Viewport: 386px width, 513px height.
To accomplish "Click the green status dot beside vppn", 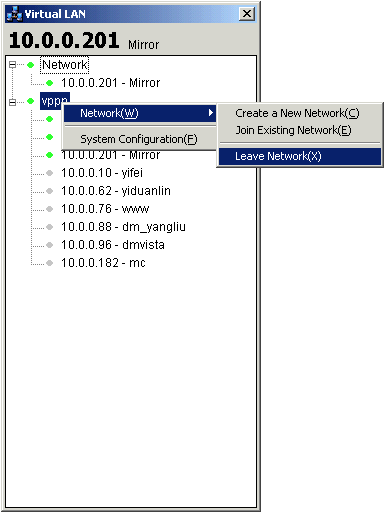I will click(x=31, y=101).
